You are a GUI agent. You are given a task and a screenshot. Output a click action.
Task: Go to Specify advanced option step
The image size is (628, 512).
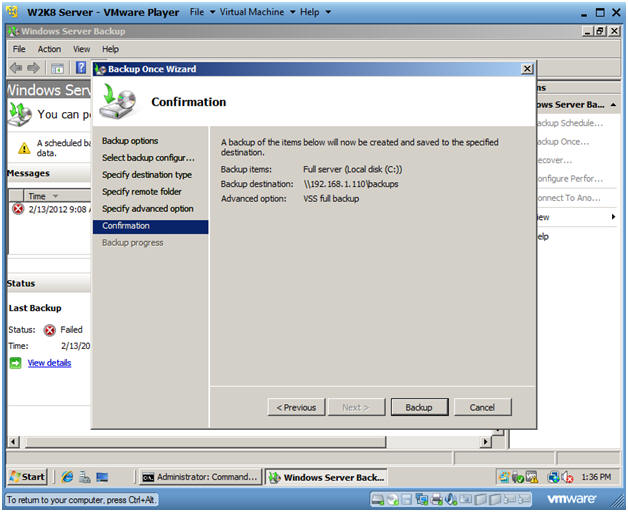click(147, 209)
